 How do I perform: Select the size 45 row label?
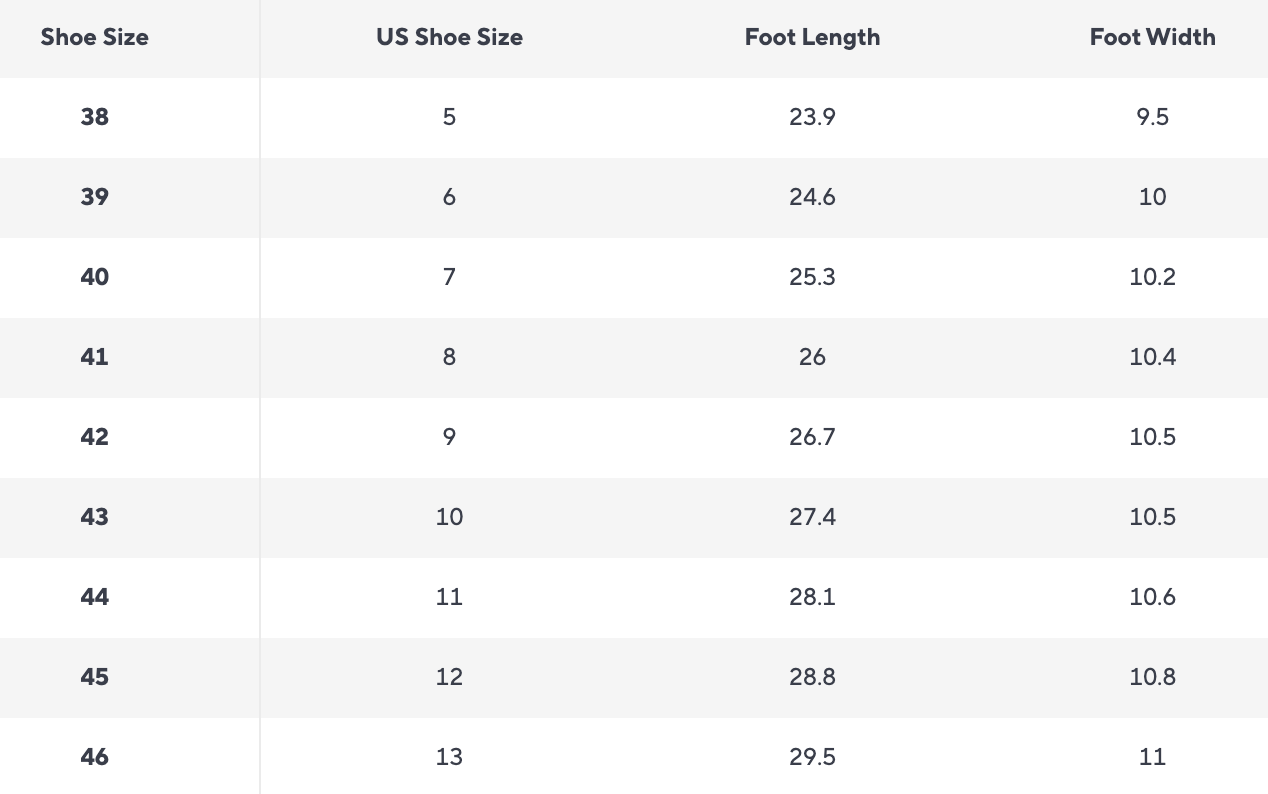tap(94, 677)
